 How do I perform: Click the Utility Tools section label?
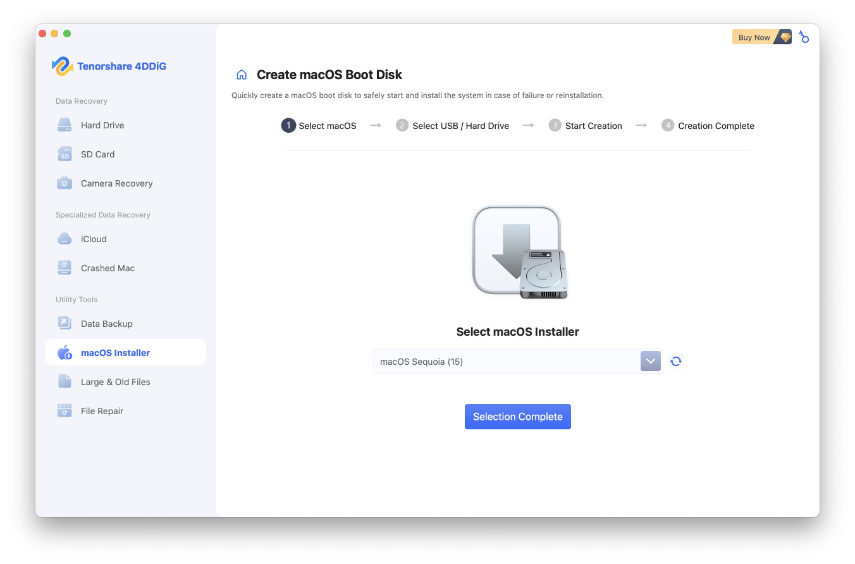76,299
